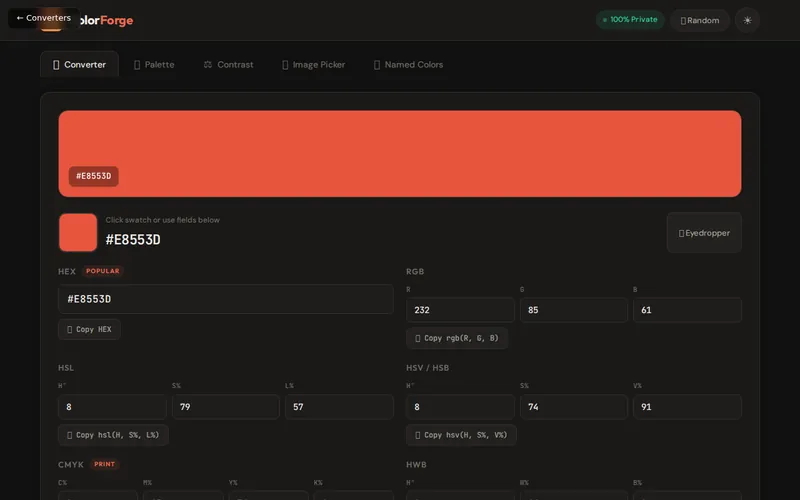Viewport: 800px width, 500px height.
Task: Open the Contrast tab
Action: [229, 65]
